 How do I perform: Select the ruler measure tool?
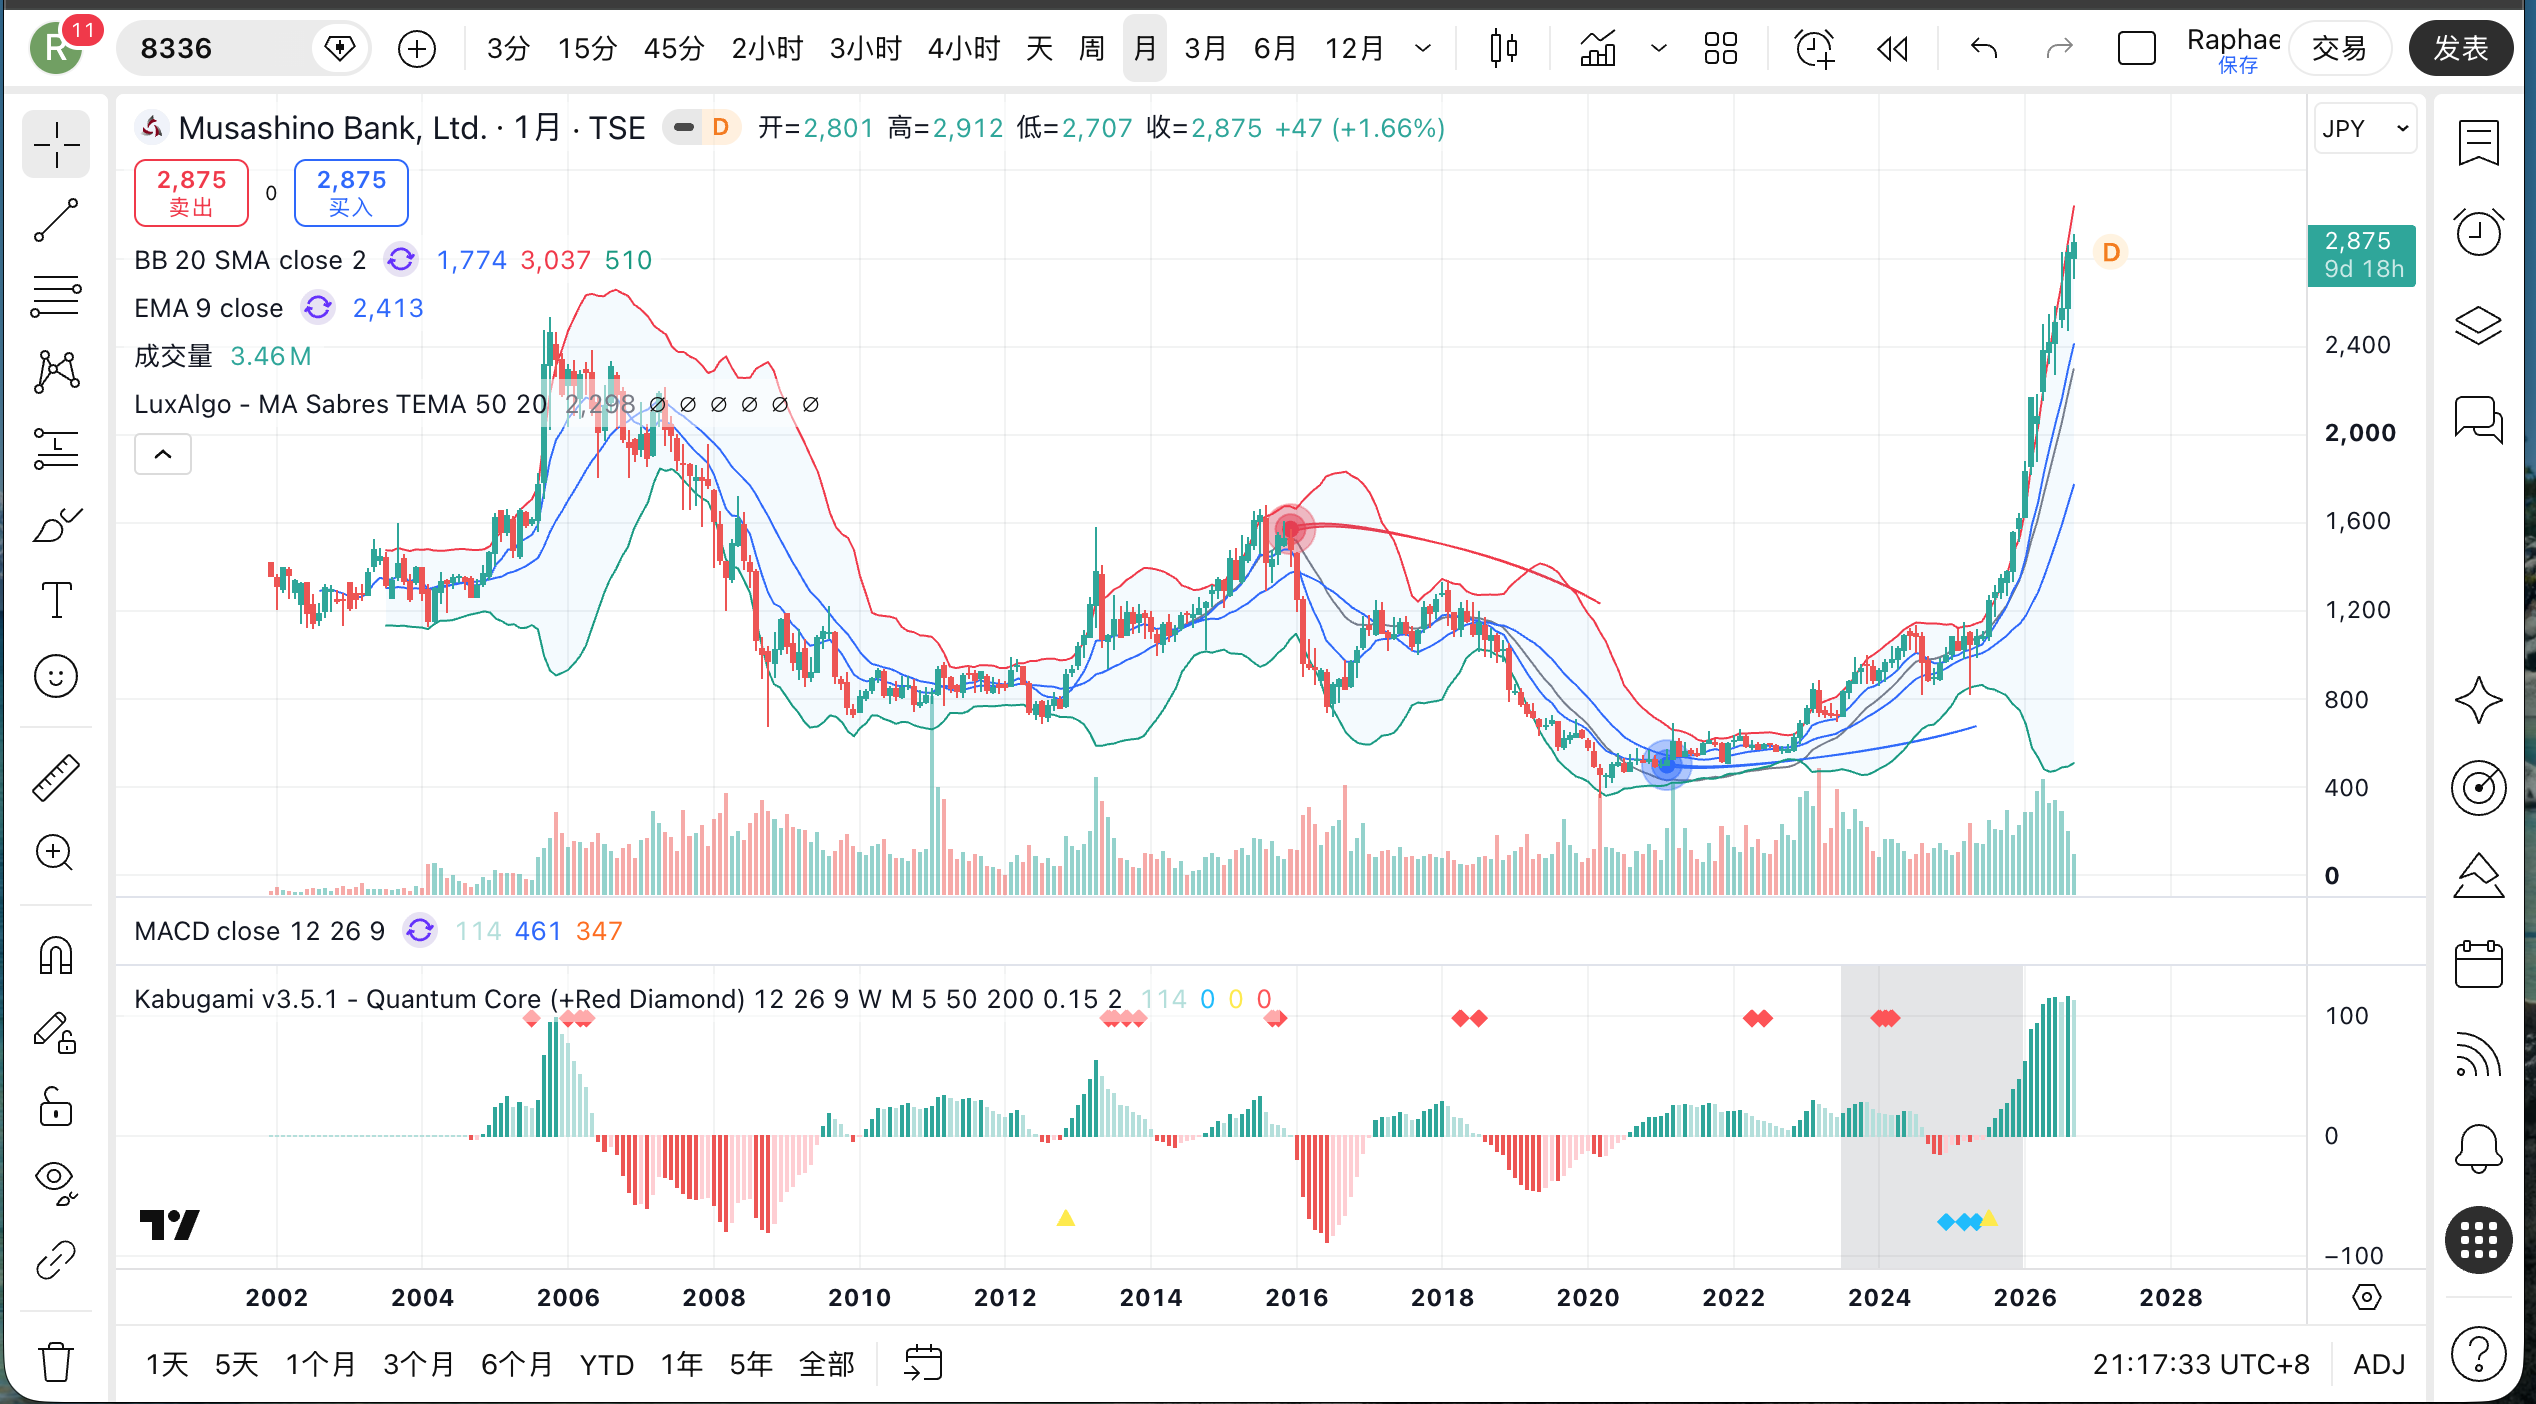coord(56,778)
